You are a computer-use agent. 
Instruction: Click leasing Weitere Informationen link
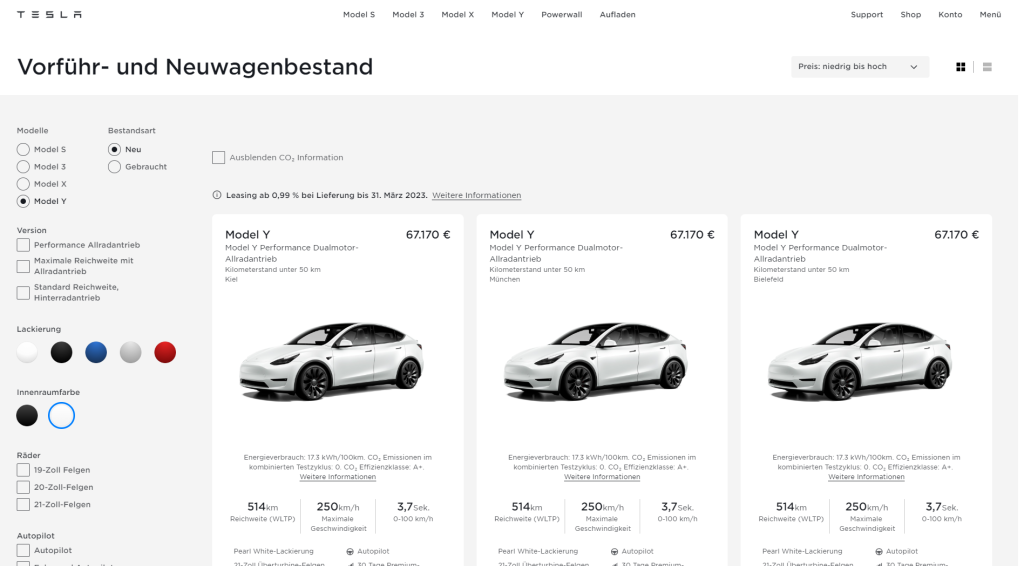coord(477,195)
